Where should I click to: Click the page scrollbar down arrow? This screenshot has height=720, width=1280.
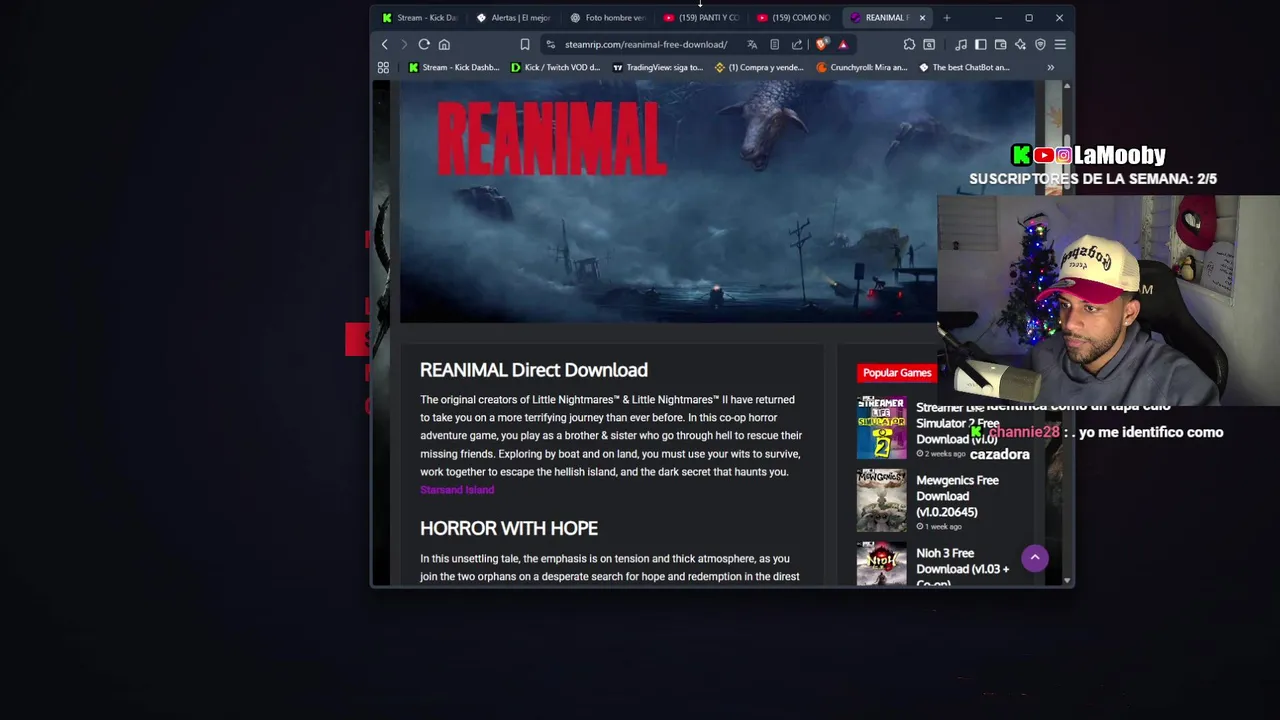(1067, 580)
